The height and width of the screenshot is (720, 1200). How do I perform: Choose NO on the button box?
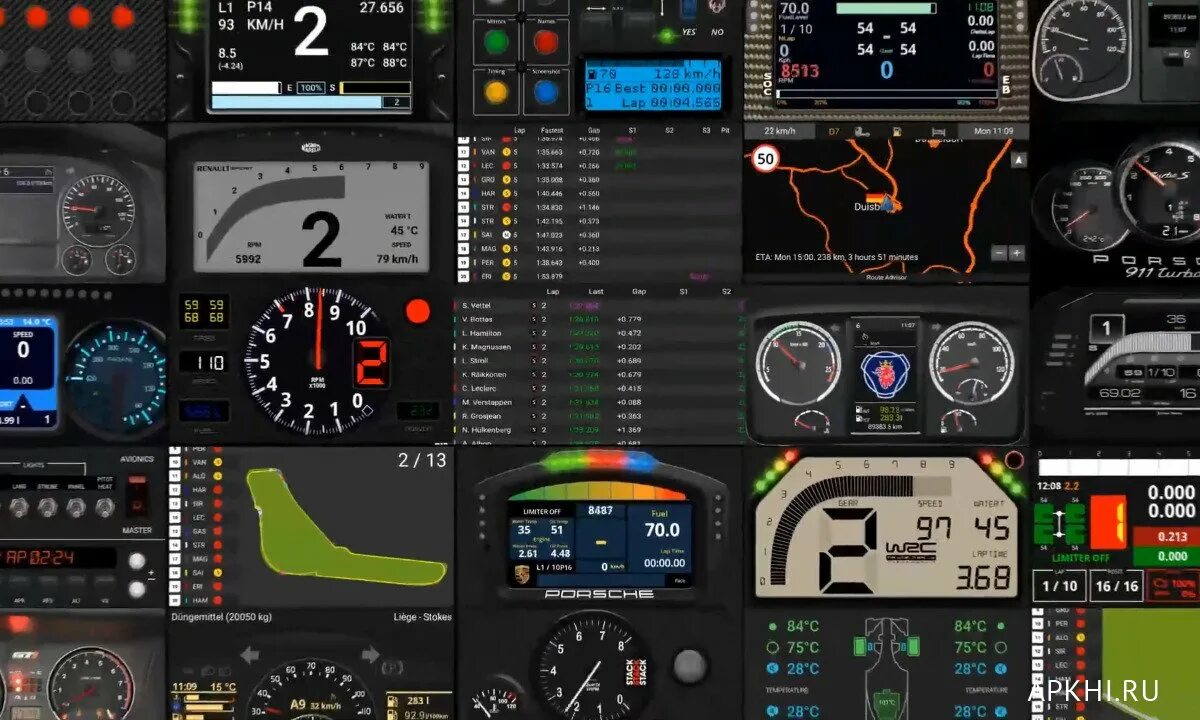(717, 32)
